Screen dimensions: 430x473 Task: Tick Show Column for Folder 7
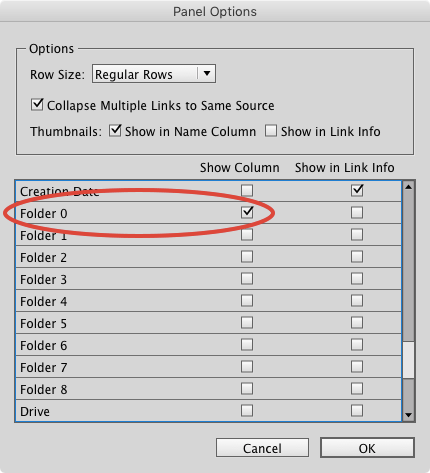coord(247,366)
